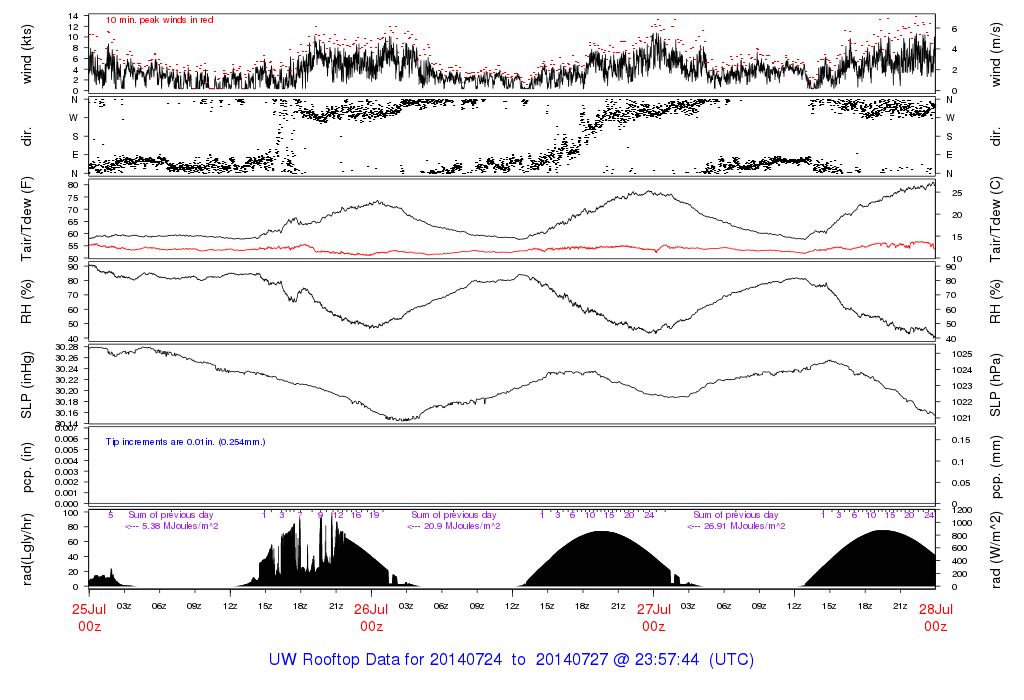Click the '5.38 MJoules/m^2' radiation sum label

pyautogui.click(x=172, y=525)
